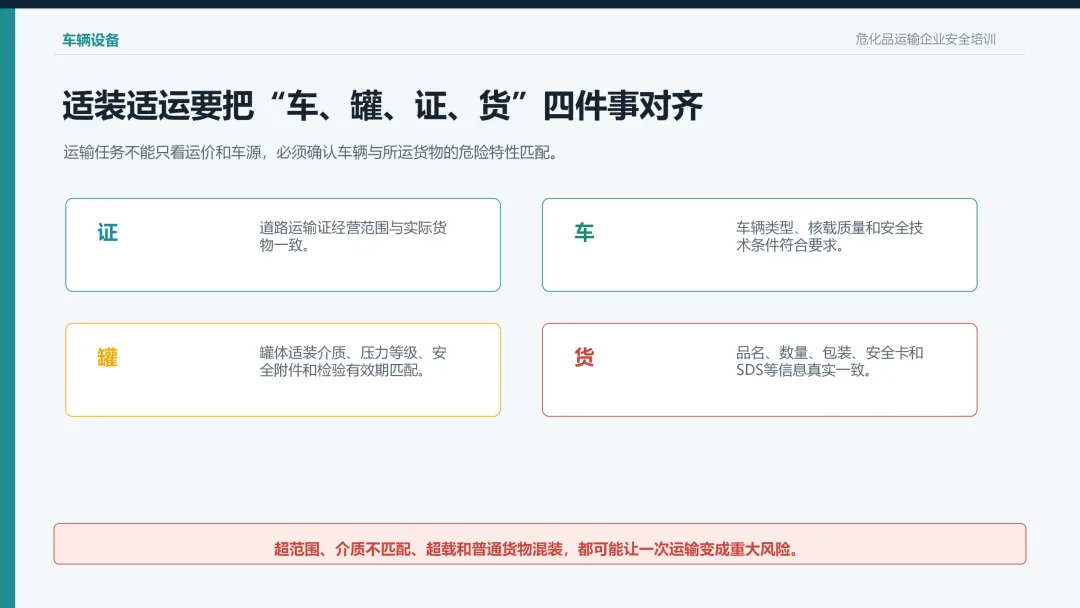
Task: Click the 危化品运输企业安全培训 header text
Action: point(925,39)
